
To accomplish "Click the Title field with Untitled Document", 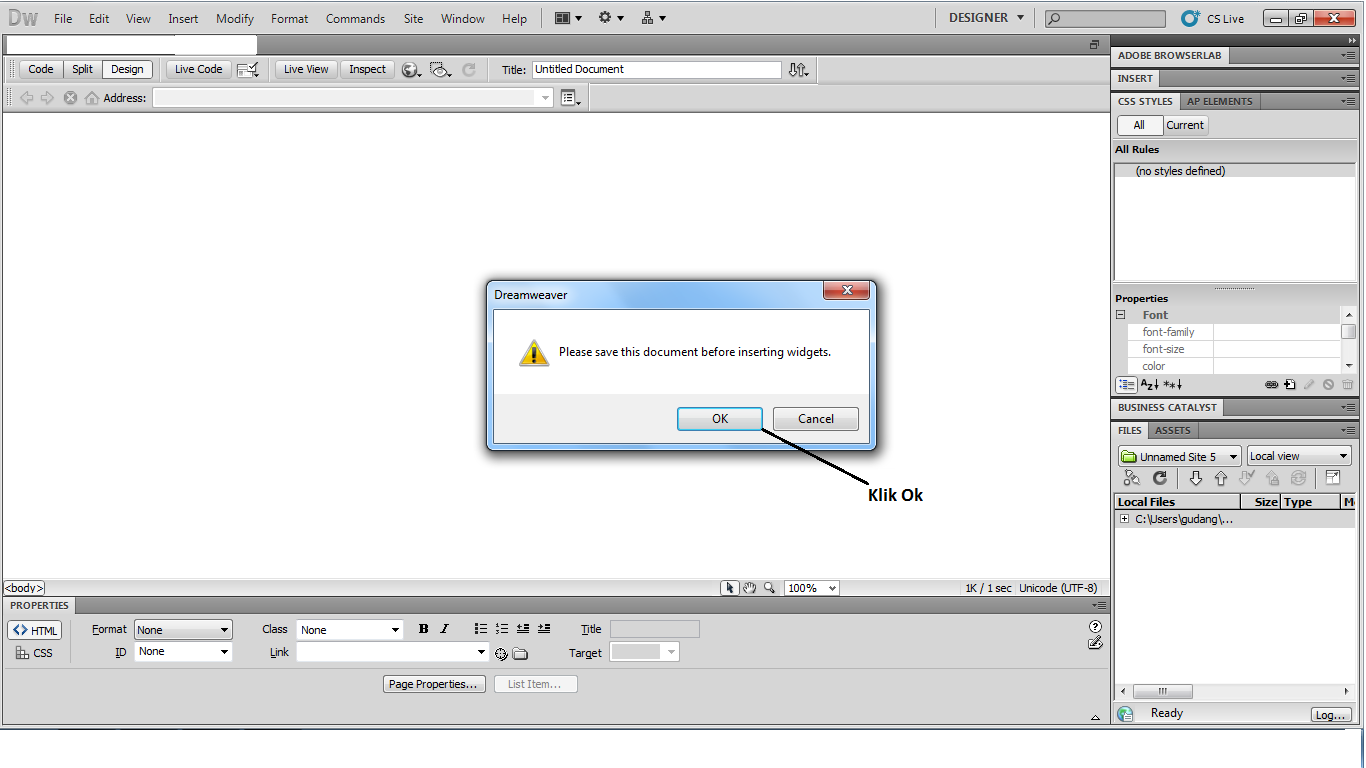I will (656, 69).
